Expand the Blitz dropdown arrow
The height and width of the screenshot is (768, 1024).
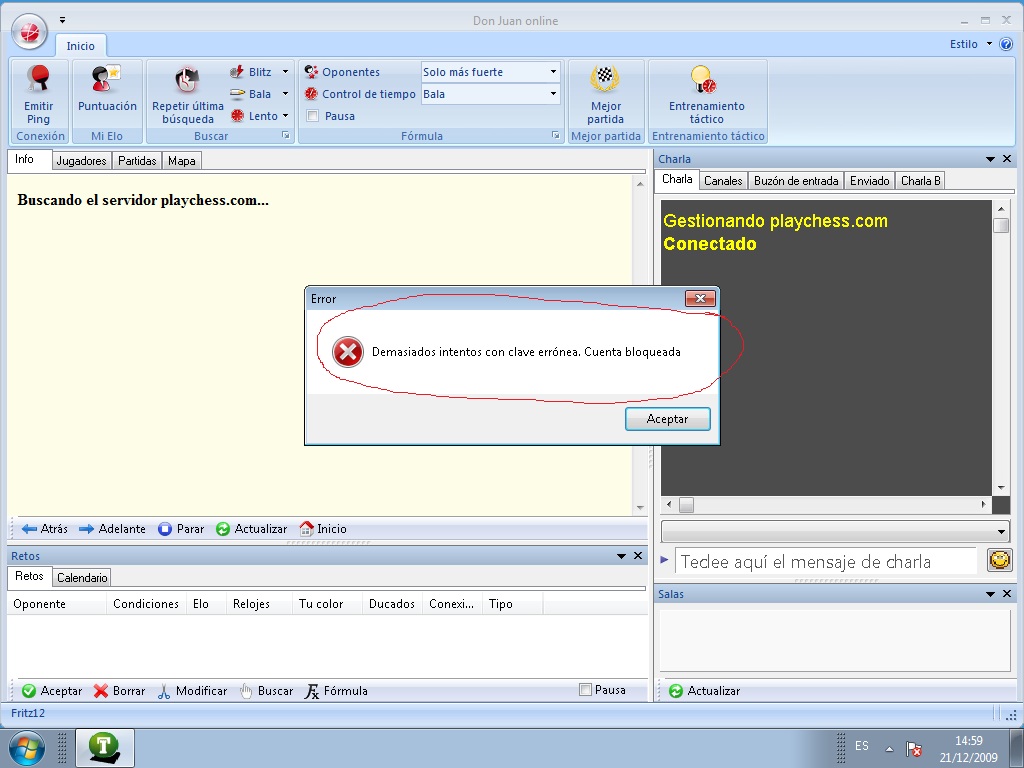pos(285,72)
